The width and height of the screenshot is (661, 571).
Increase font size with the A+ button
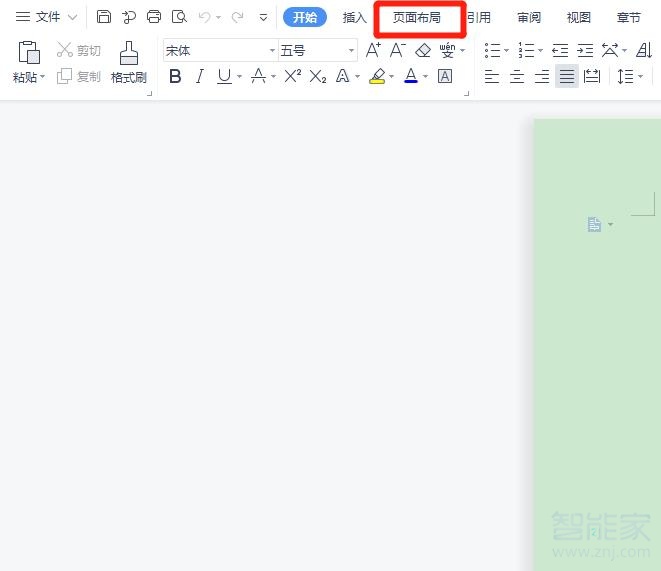point(373,50)
